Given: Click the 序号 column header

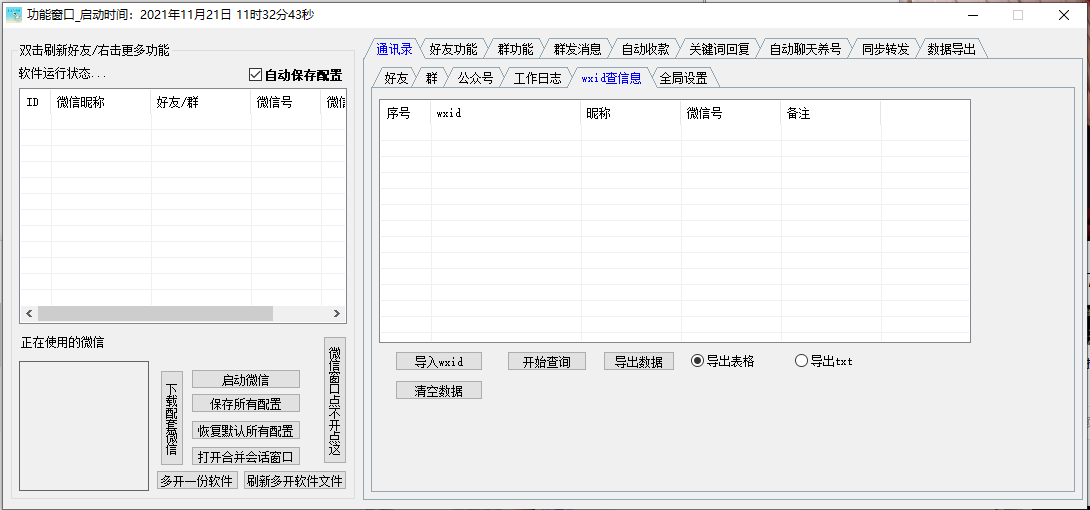Looking at the screenshot, I should tap(405, 113).
